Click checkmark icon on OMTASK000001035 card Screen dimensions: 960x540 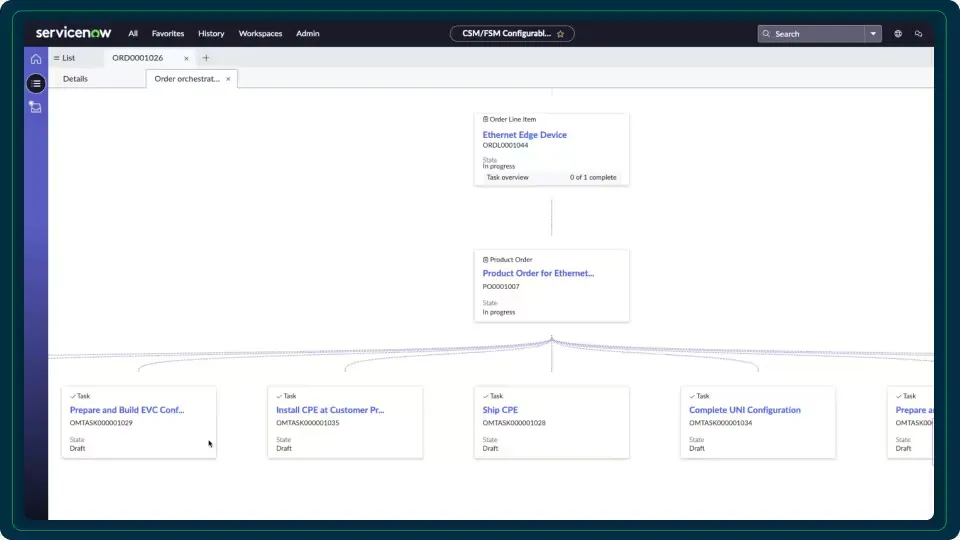pos(279,396)
